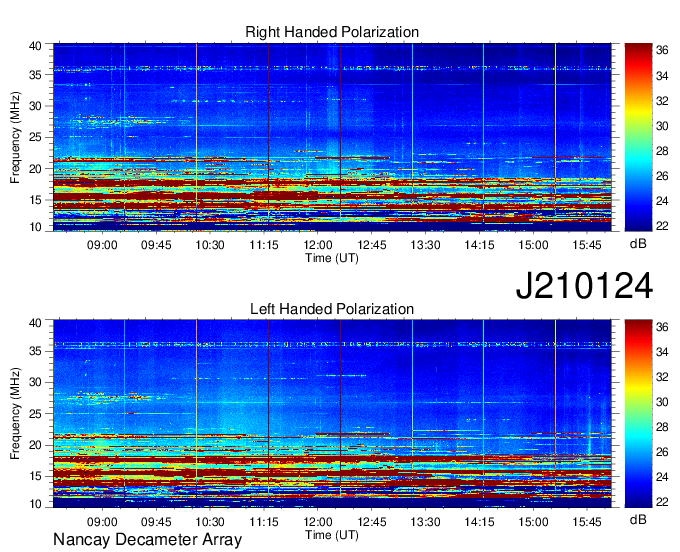680x552 pixels.
Task: Click the bottom plot's Frequency (MHz) axis label
Action: tap(15, 414)
